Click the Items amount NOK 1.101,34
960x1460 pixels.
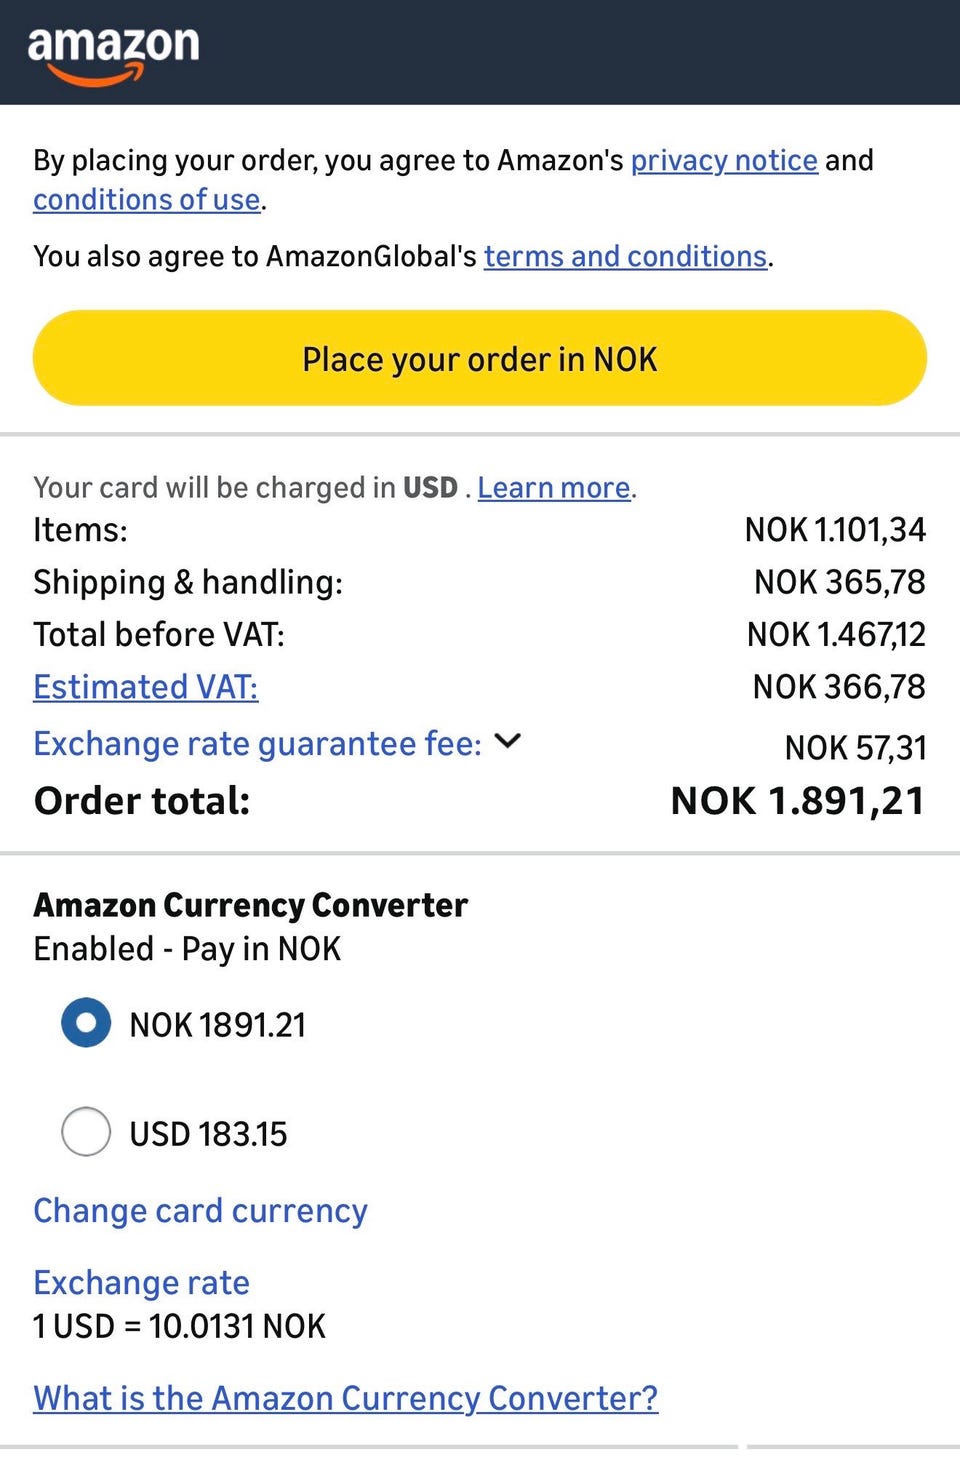click(x=835, y=530)
